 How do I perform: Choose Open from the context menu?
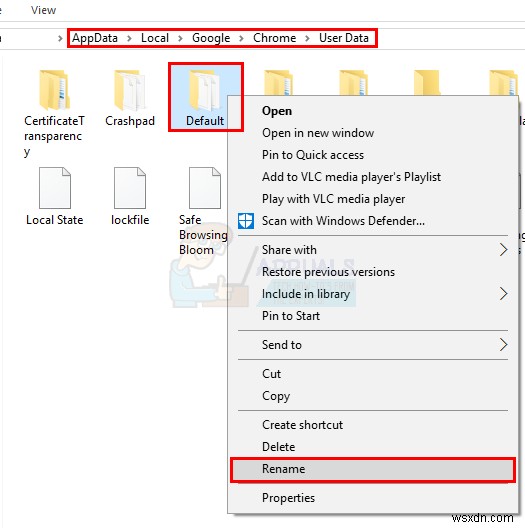373,111
